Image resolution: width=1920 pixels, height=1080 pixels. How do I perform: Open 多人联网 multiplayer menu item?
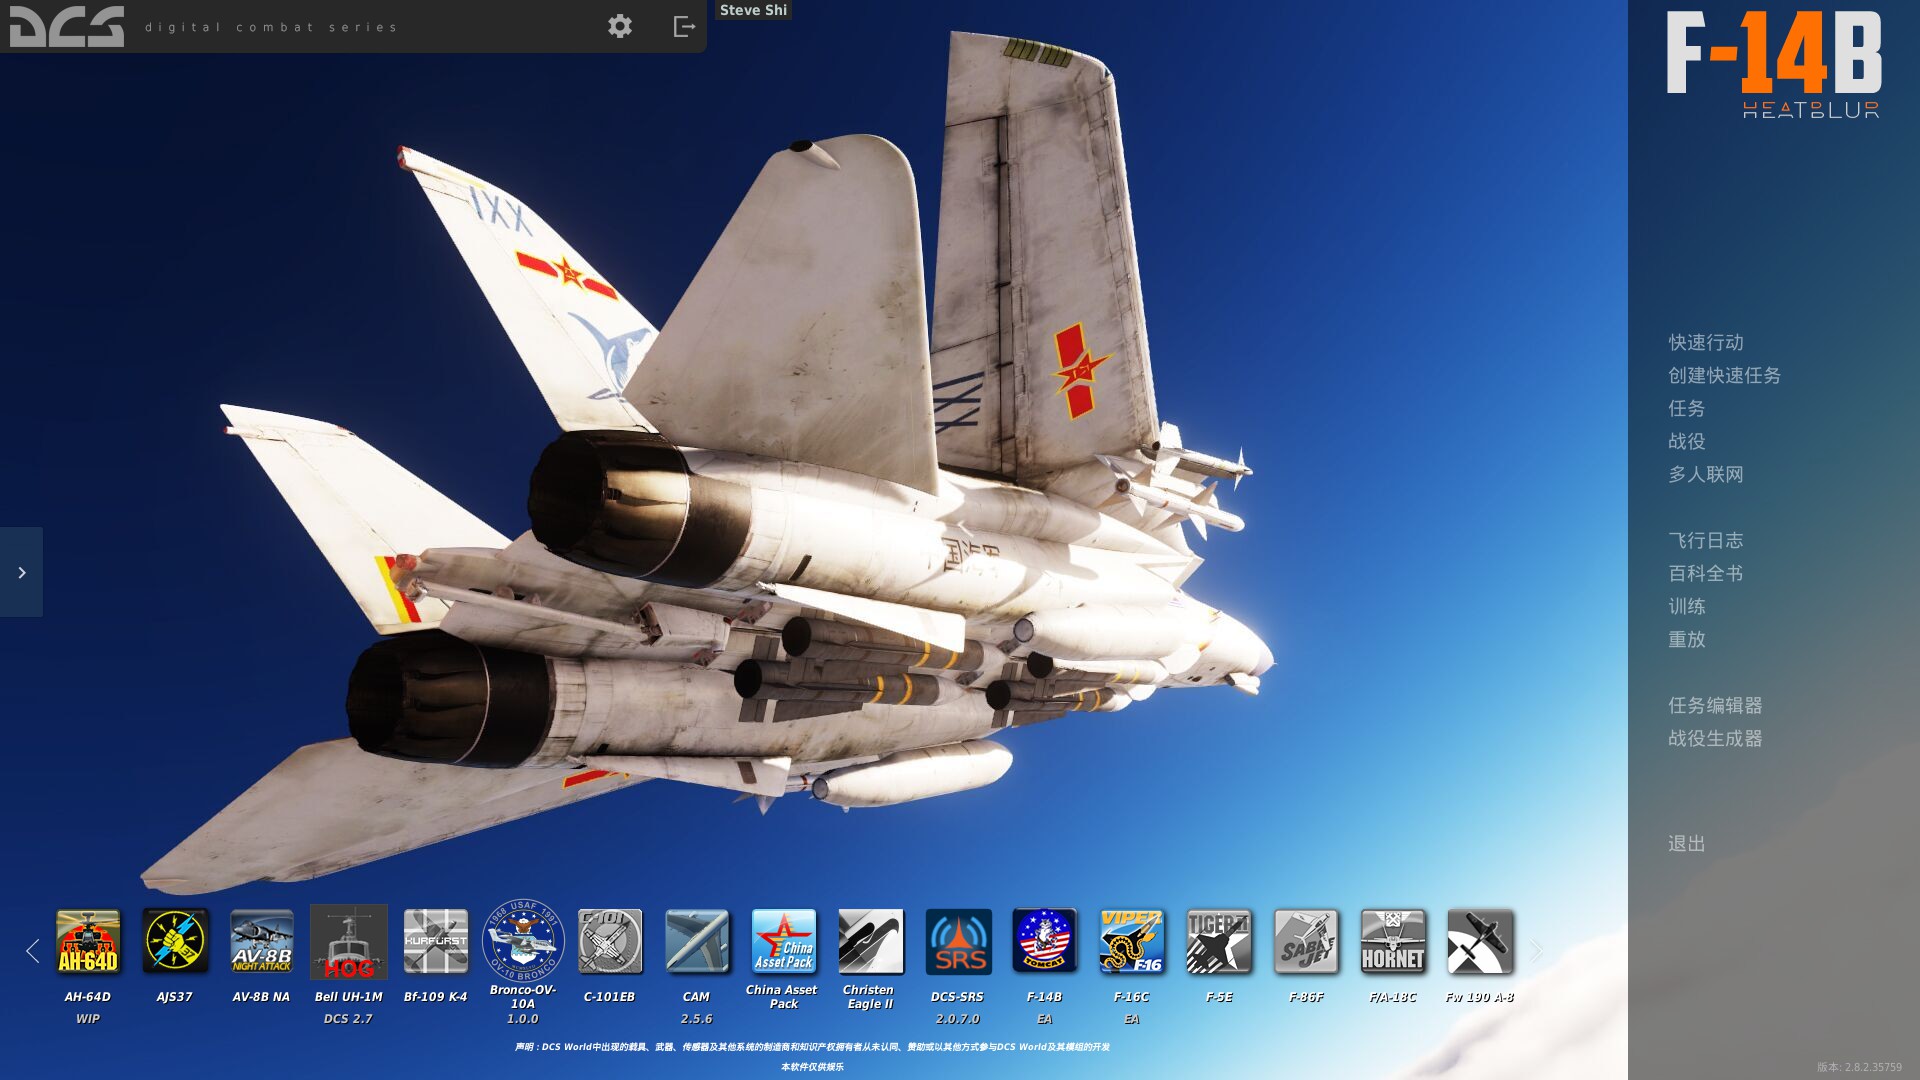pyautogui.click(x=1706, y=475)
